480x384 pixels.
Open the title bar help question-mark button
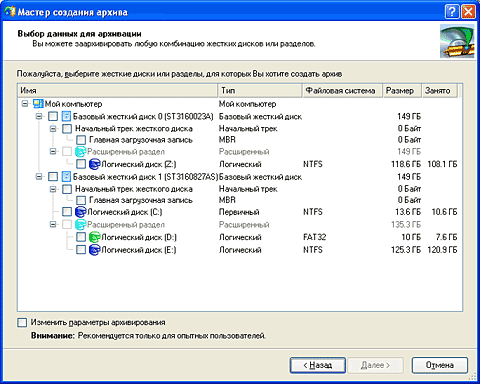452,12
